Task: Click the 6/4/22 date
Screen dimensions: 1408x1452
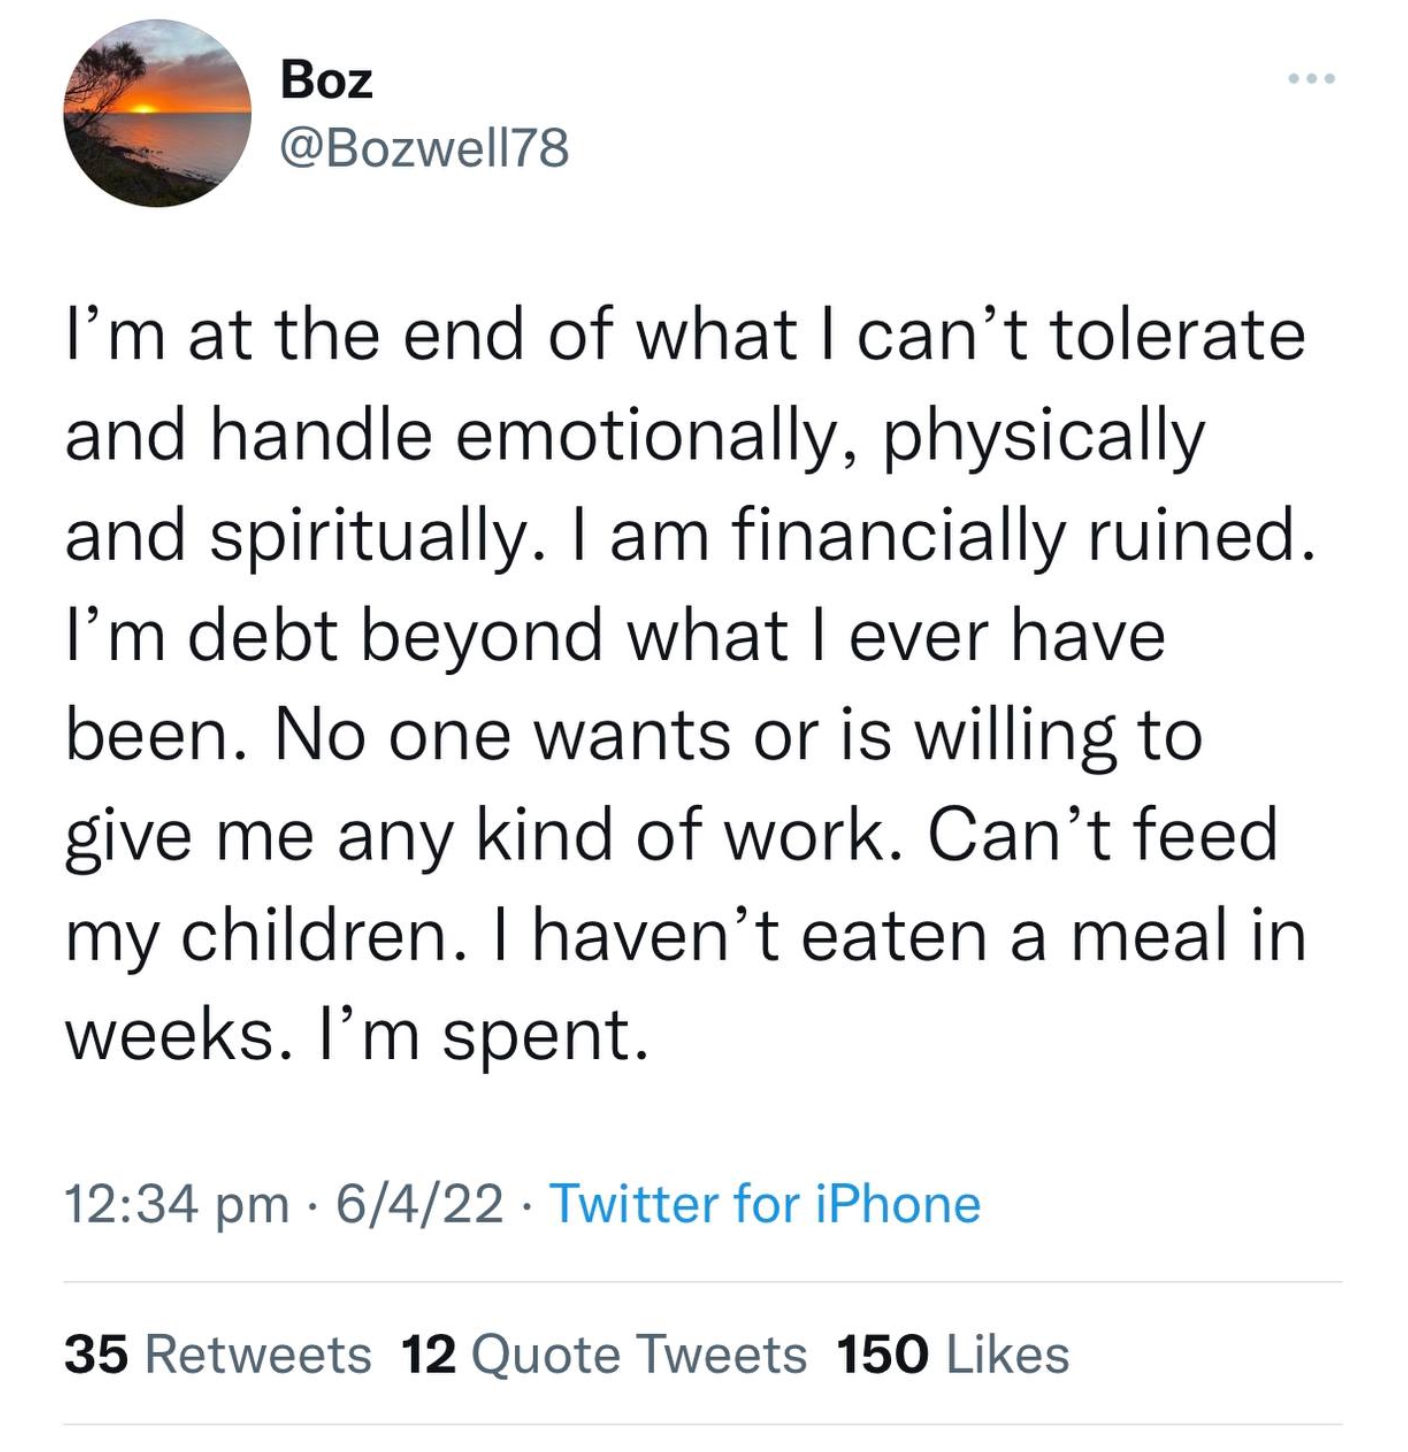Action: pos(420,1204)
